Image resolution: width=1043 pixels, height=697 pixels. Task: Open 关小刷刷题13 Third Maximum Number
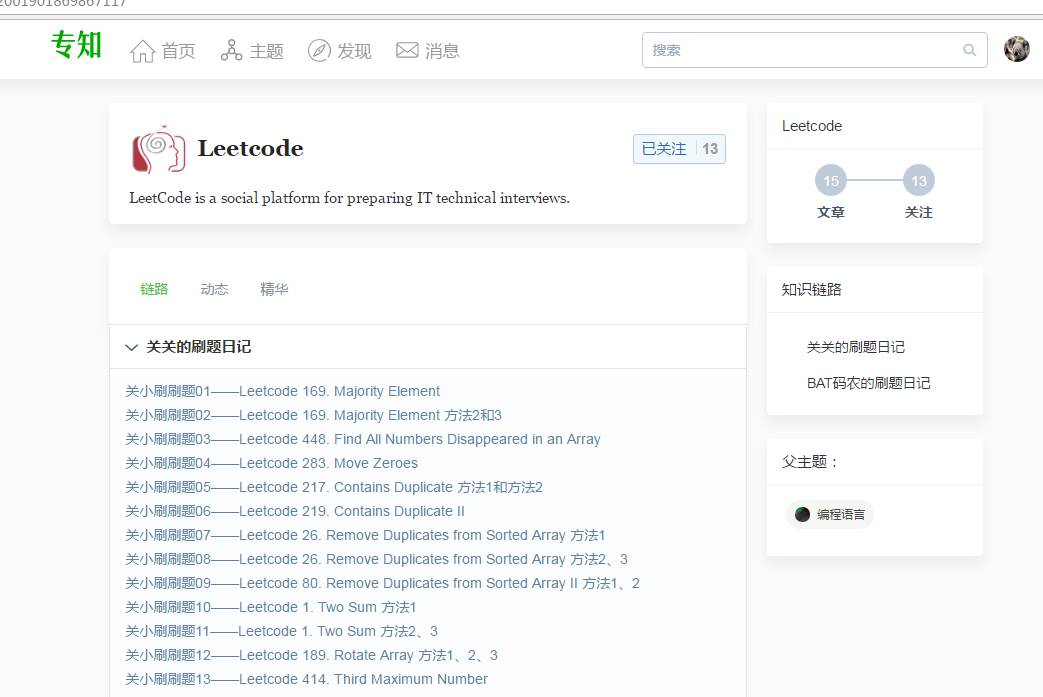[x=307, y=679]
